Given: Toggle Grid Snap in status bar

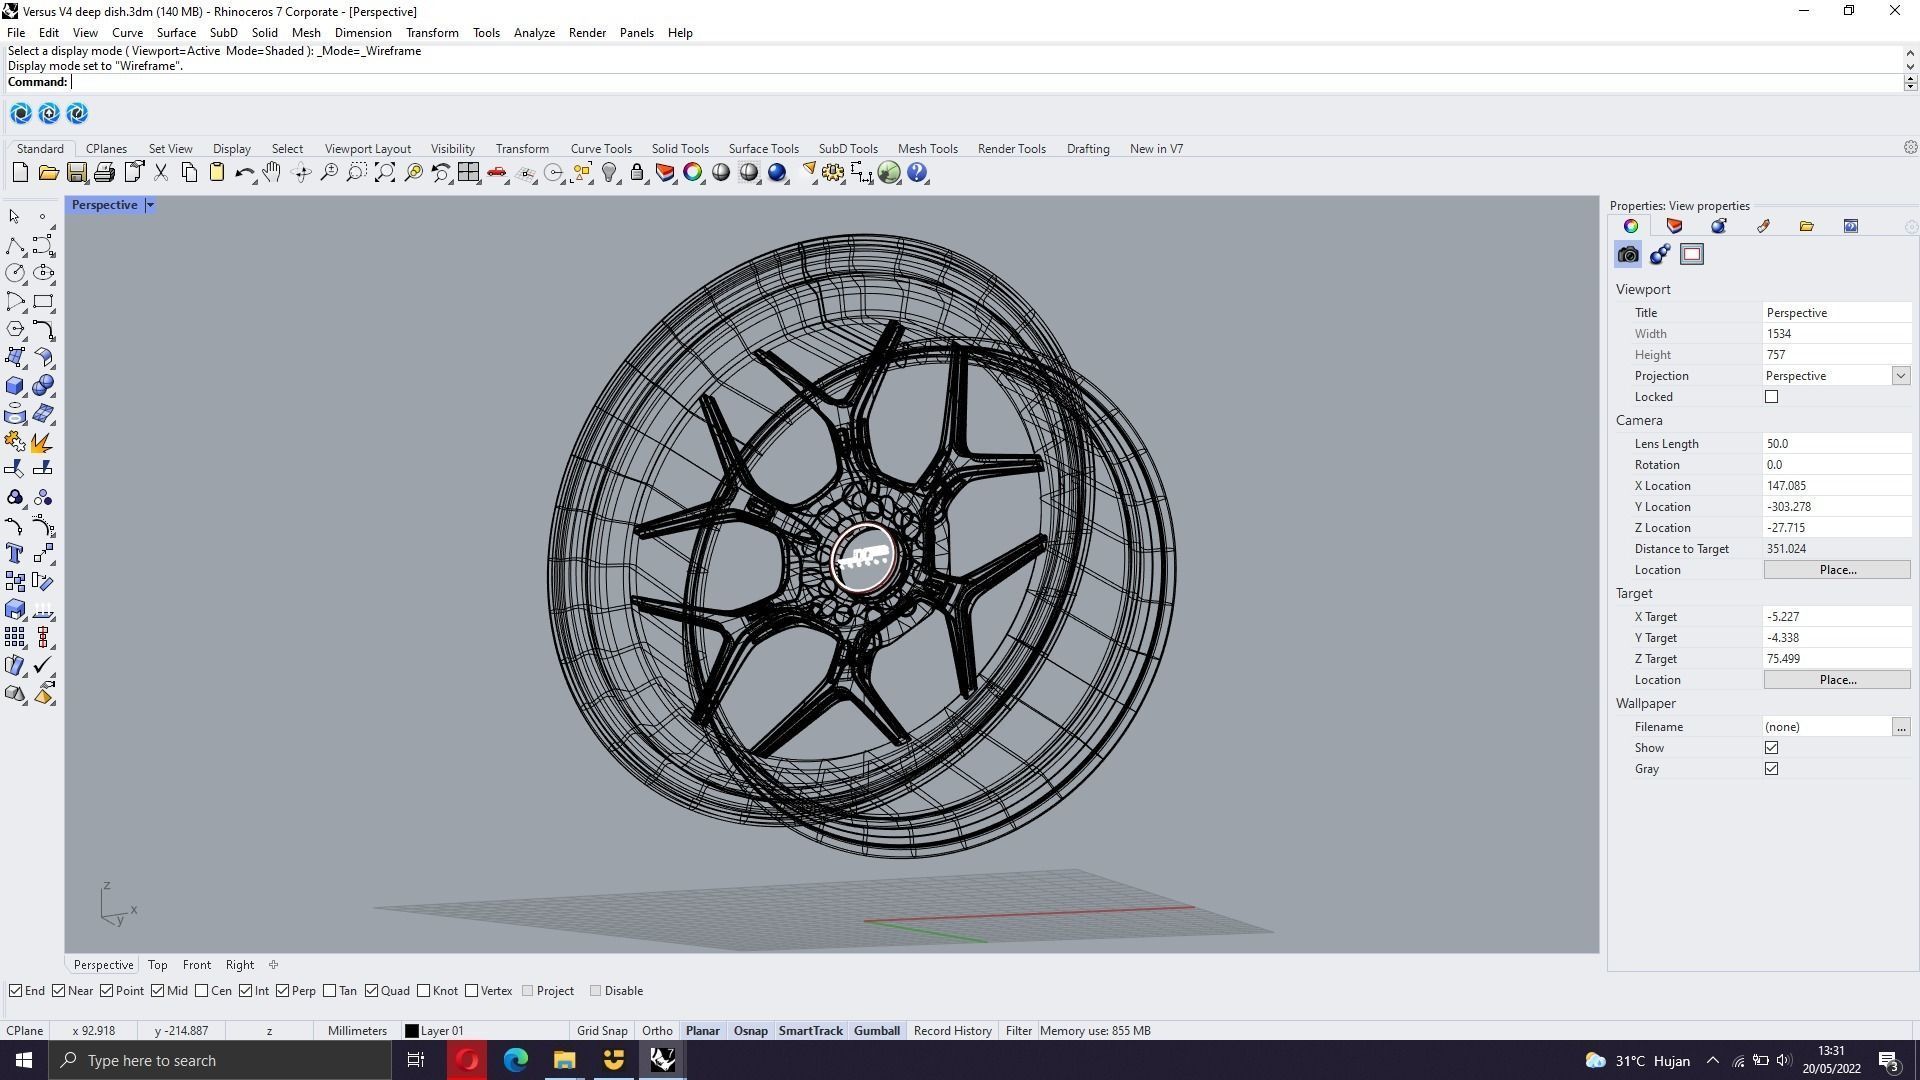Looking at the screenshot, I should 602,1031.
